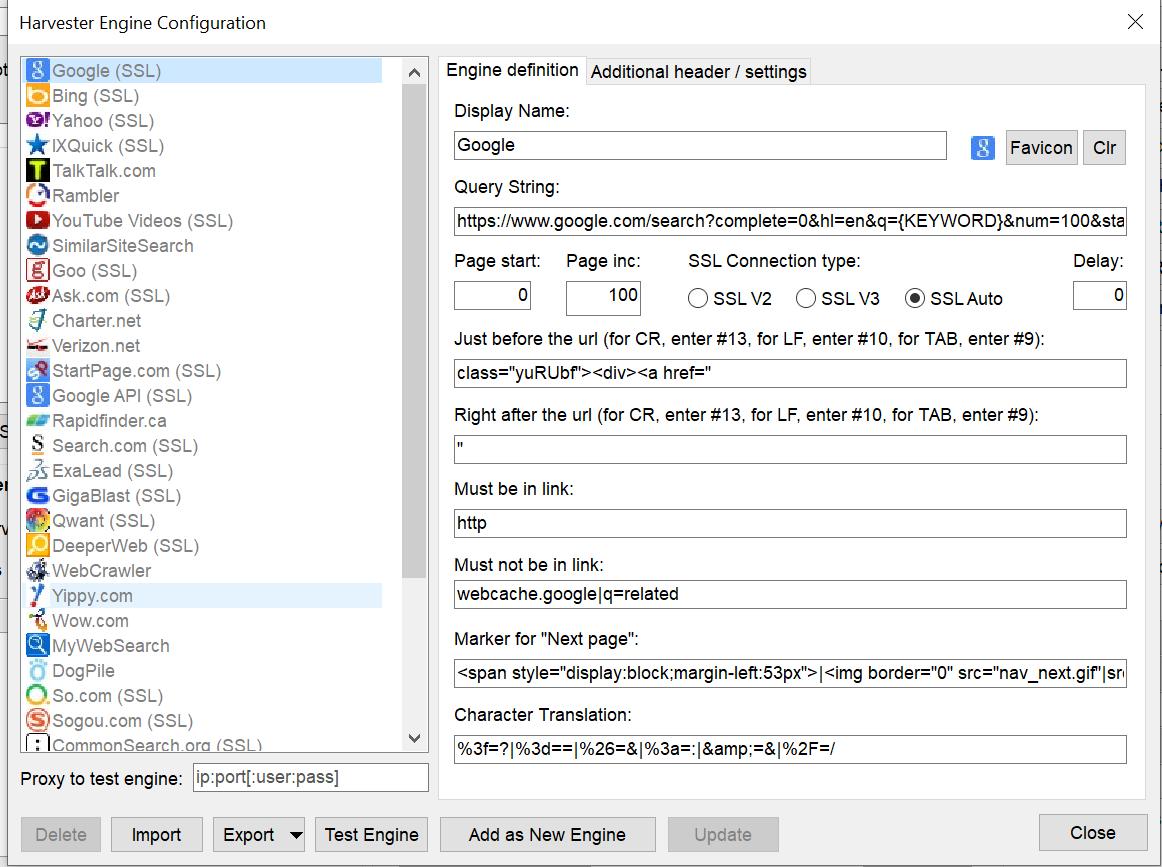The width and height of the screenshot is (1162, 867).
Task: Click the Page inc field
Action: 603,298
